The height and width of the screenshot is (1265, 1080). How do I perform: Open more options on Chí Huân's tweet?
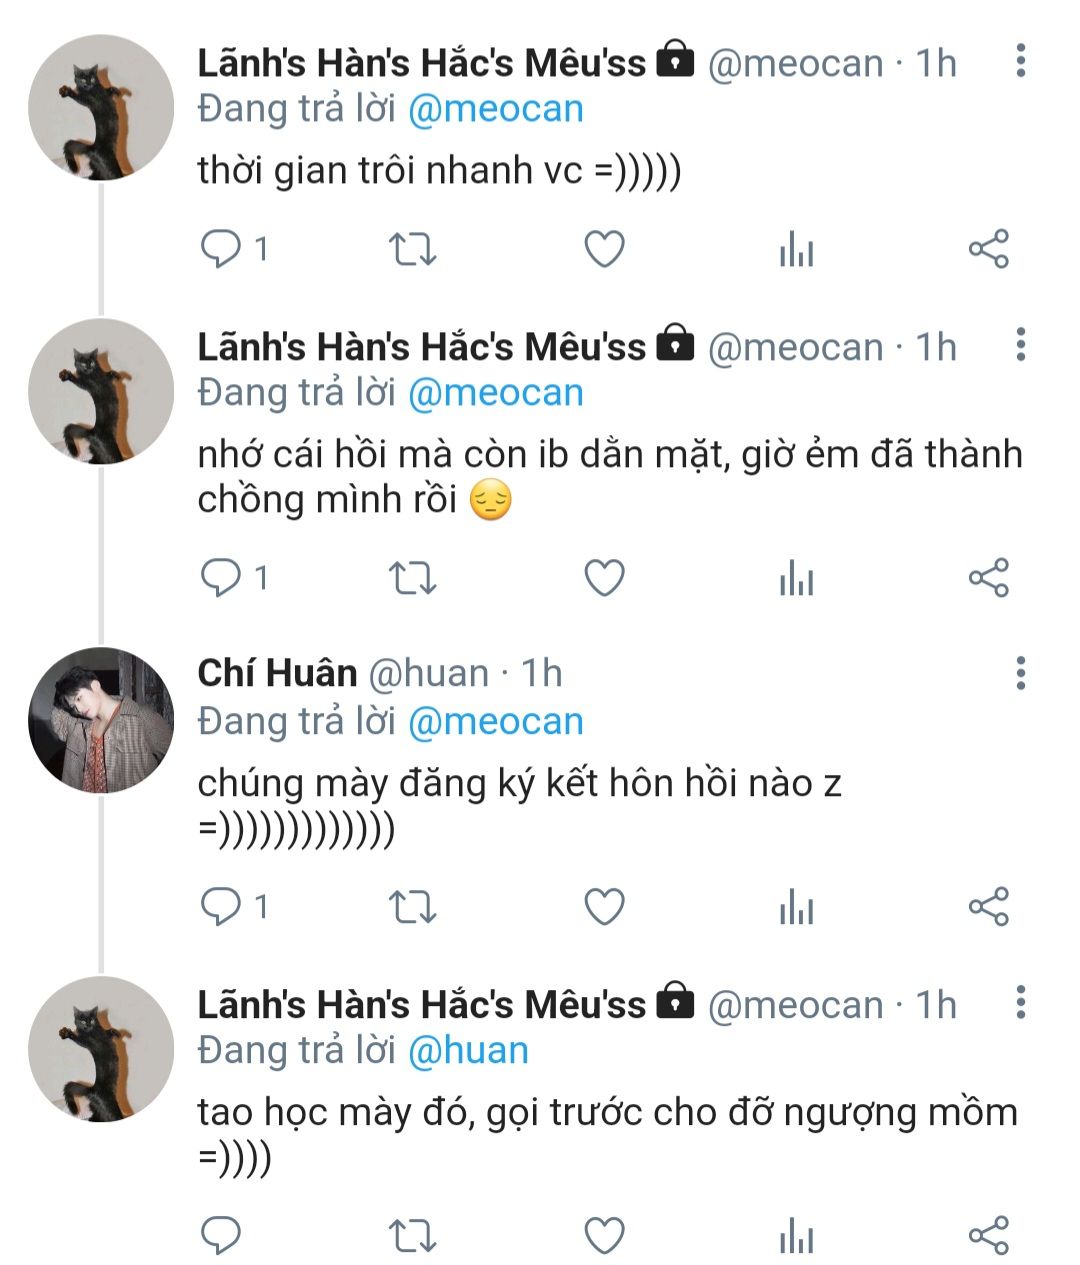[x=1020, y=673]
